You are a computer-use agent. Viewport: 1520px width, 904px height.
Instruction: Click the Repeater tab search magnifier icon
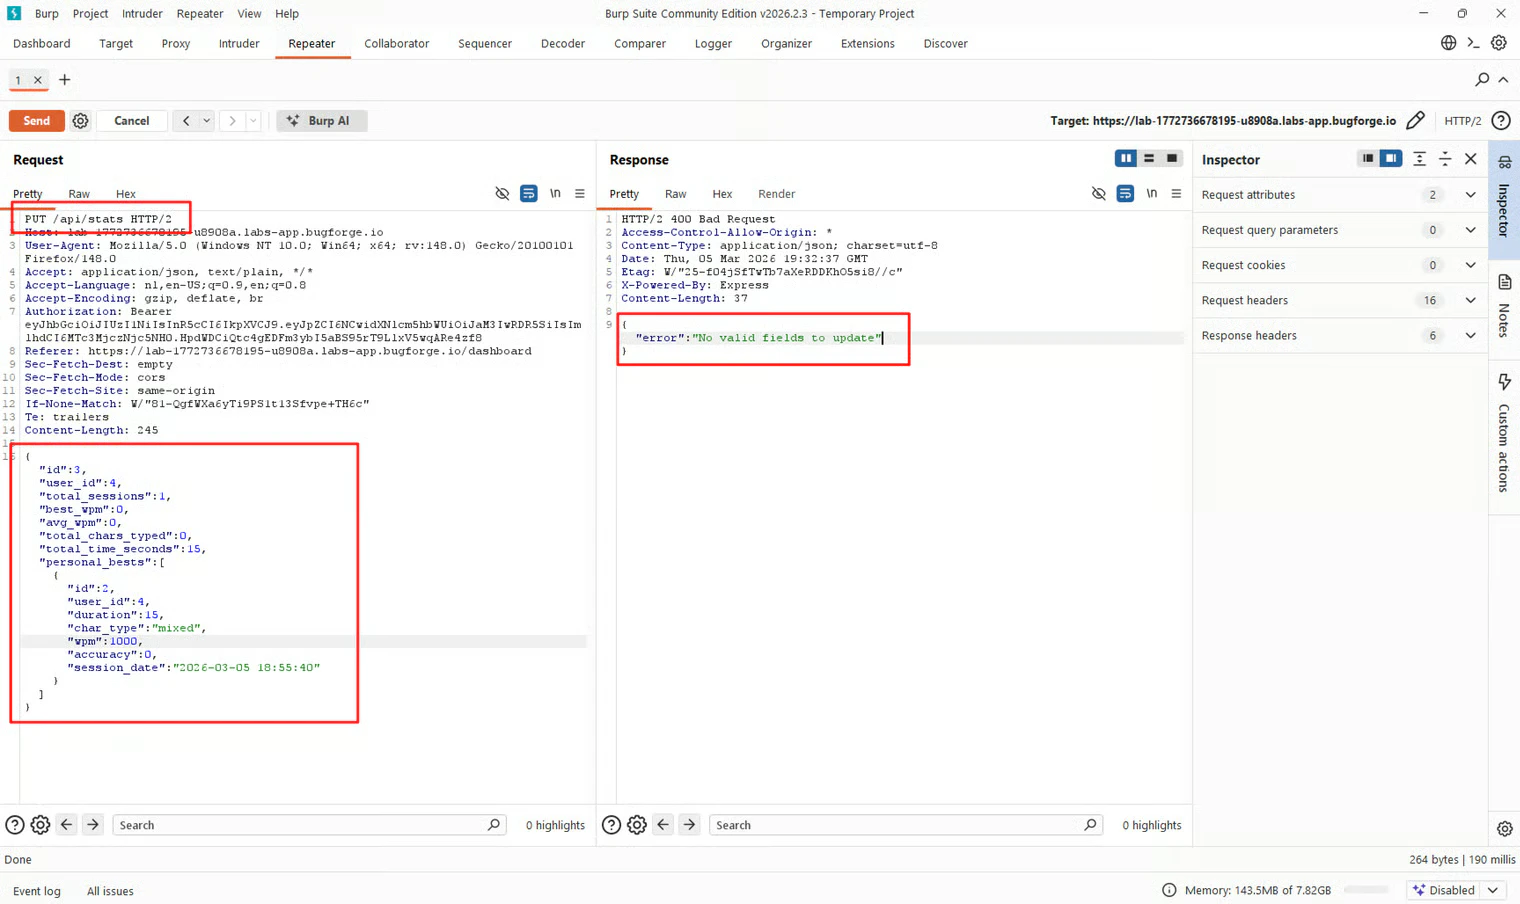coord(1482,79)
